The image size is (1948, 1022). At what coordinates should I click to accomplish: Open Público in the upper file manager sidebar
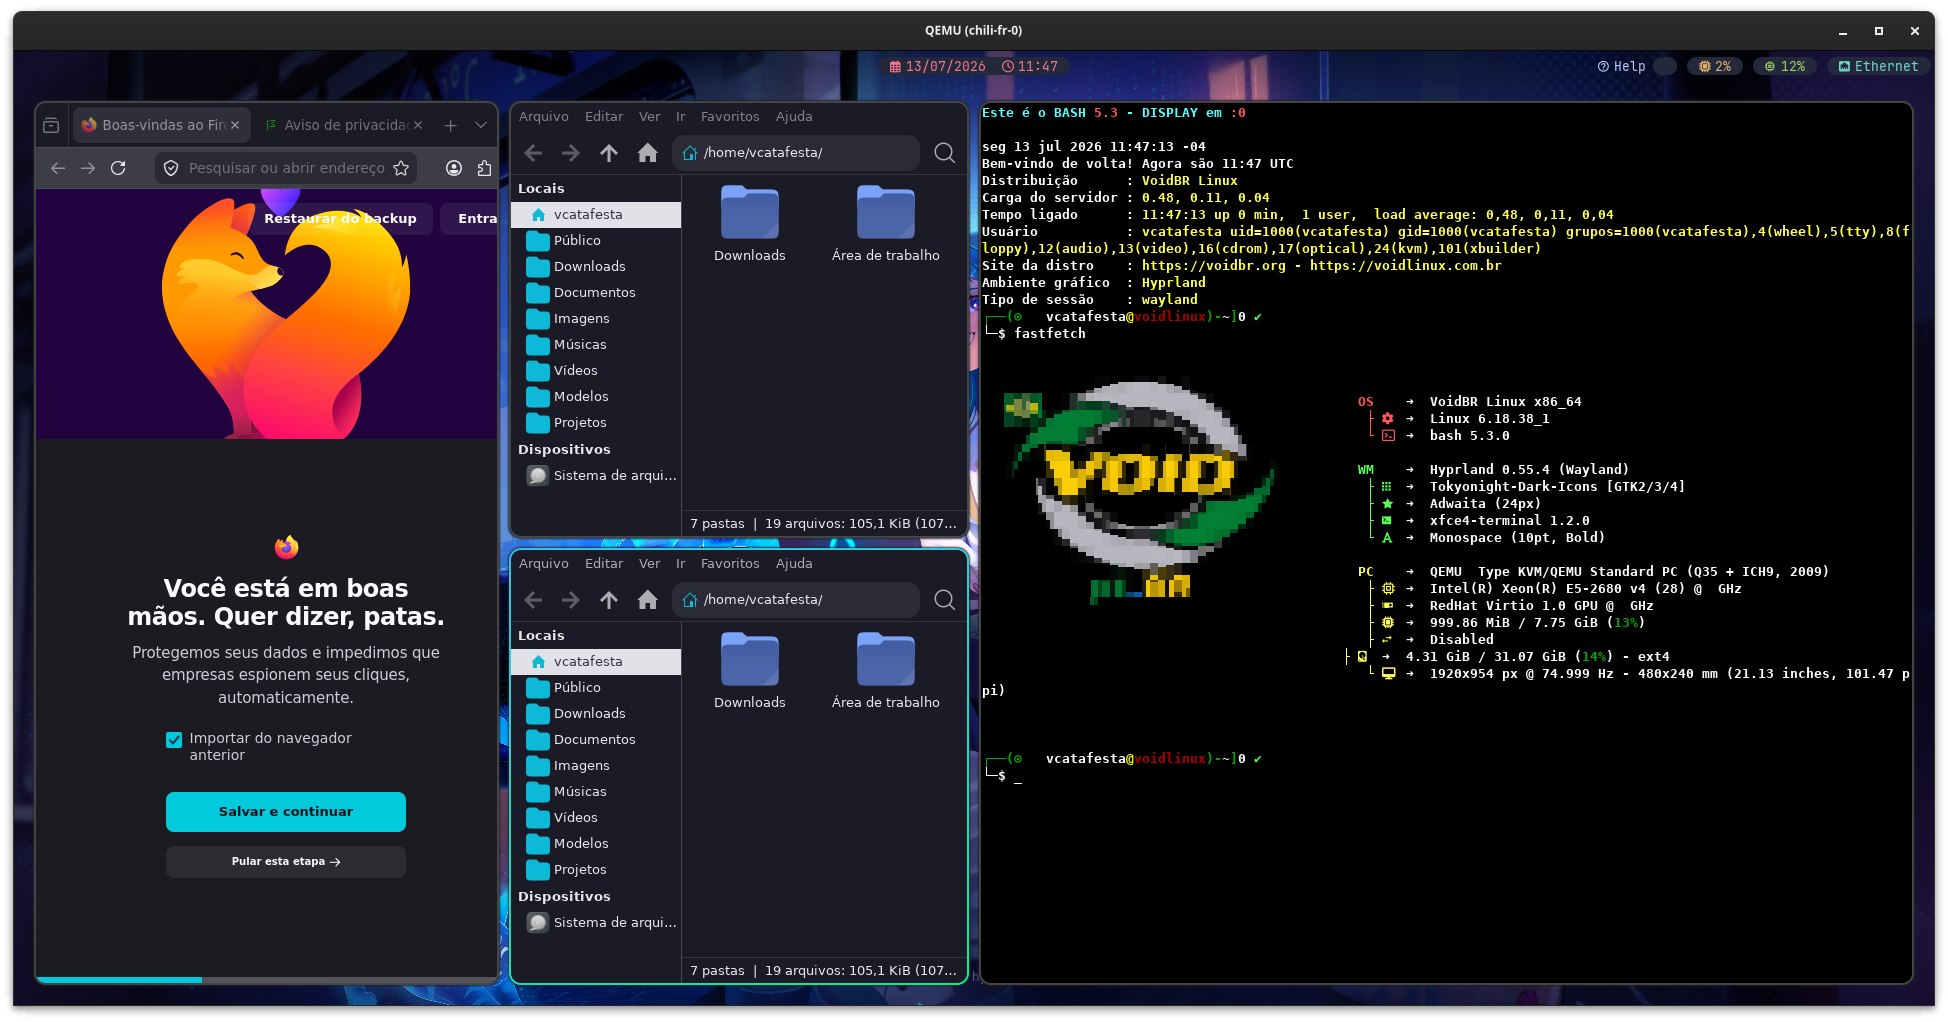click(596, 241)
